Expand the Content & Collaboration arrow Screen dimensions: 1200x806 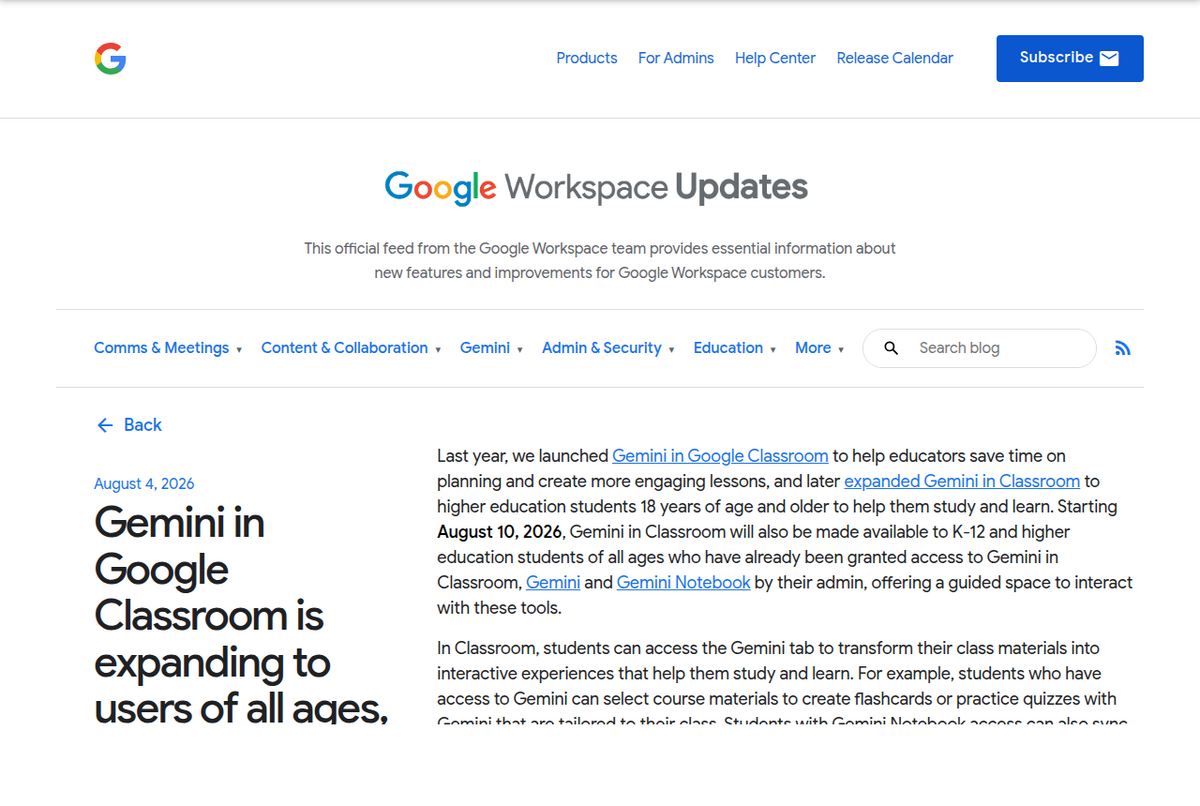438,349
